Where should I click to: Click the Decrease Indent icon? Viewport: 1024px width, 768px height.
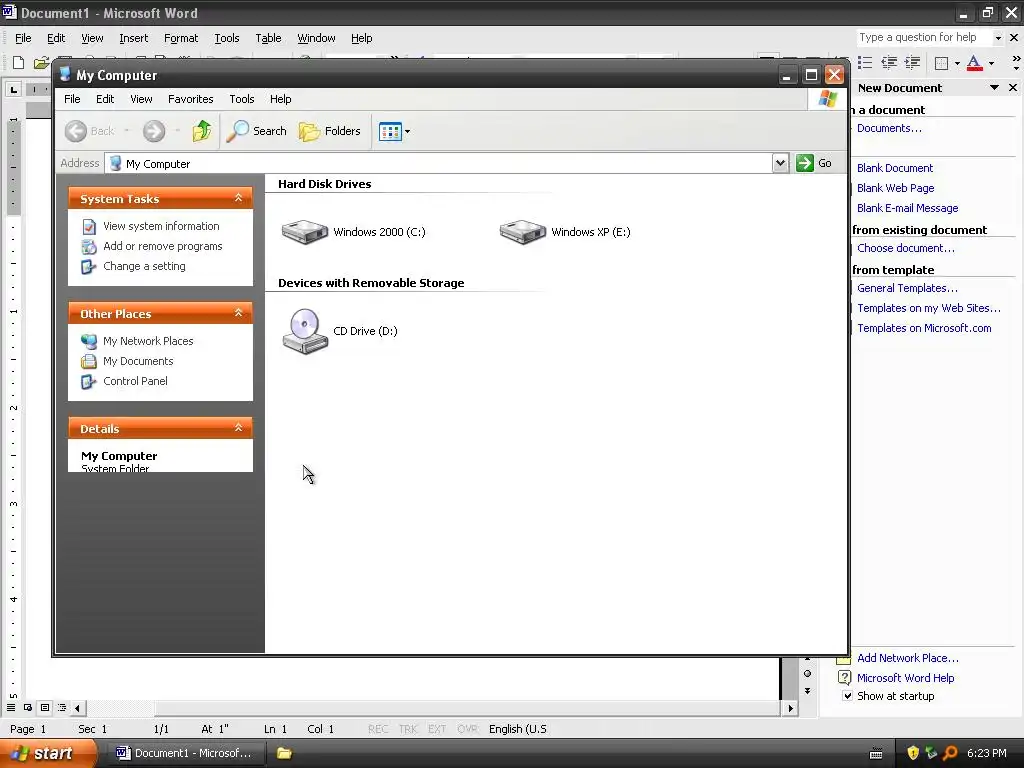click(889, 63)
